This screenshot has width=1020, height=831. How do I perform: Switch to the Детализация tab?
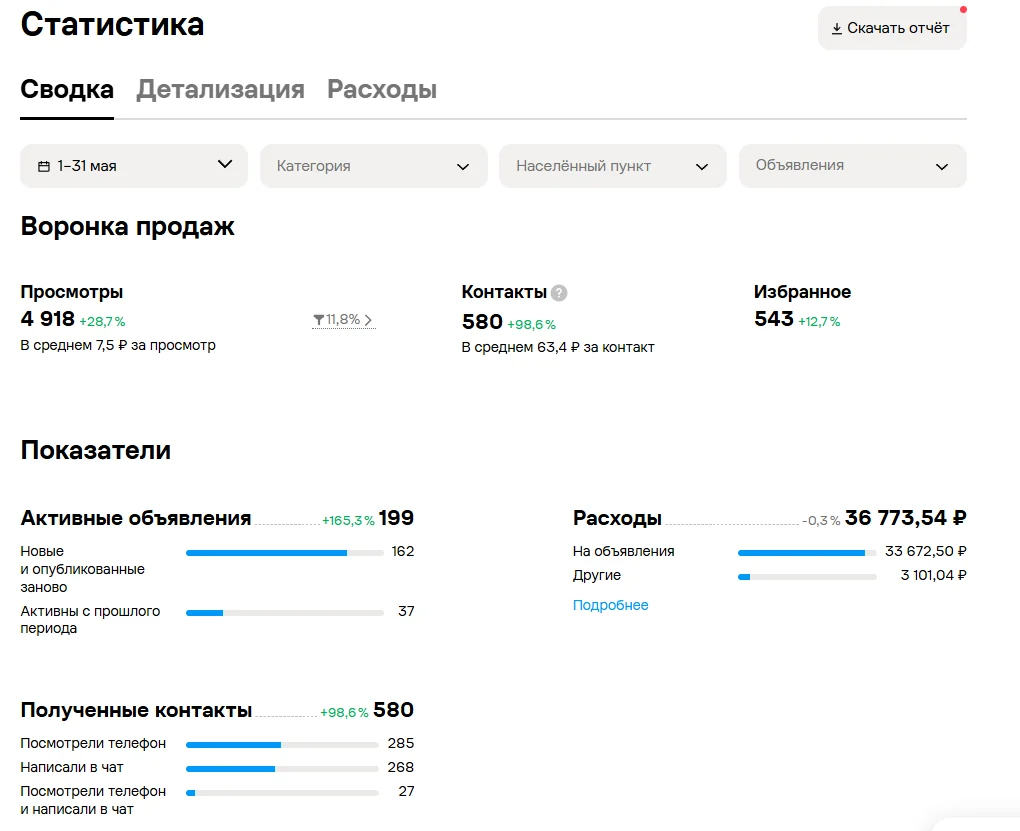221,90
